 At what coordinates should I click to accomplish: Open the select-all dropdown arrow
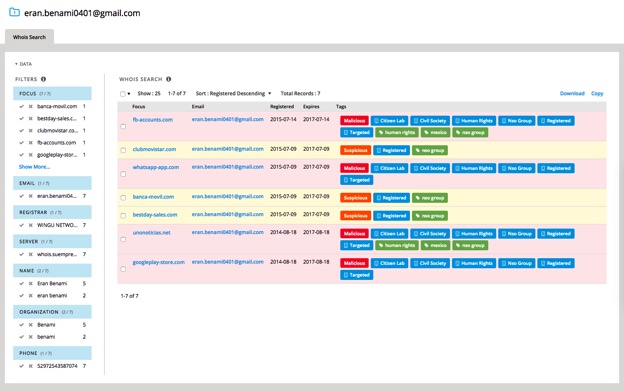click(x=129, y=94)
